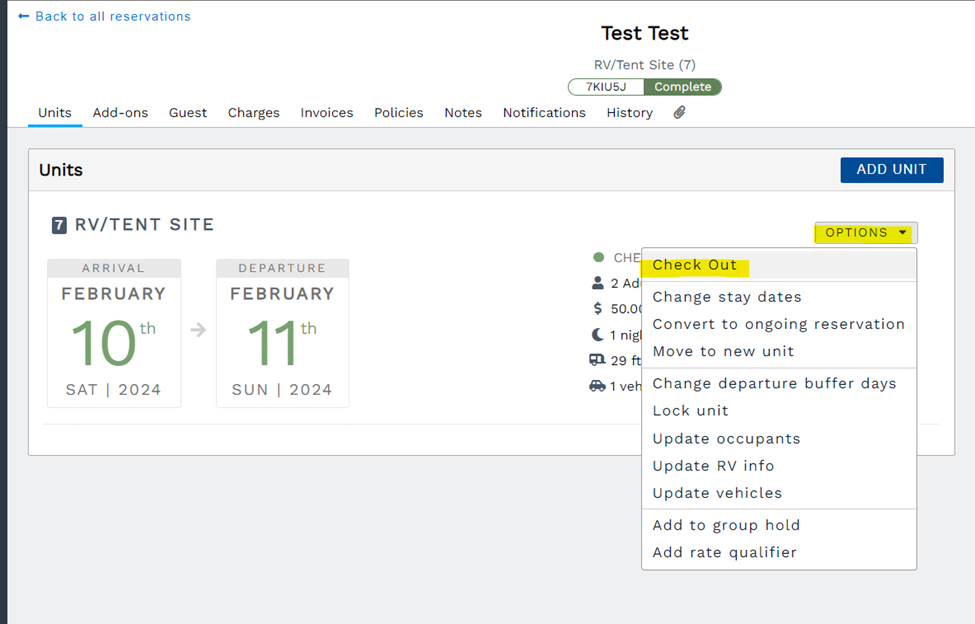Go to the History tab
The image size is (975, 624).
point(629,112)
